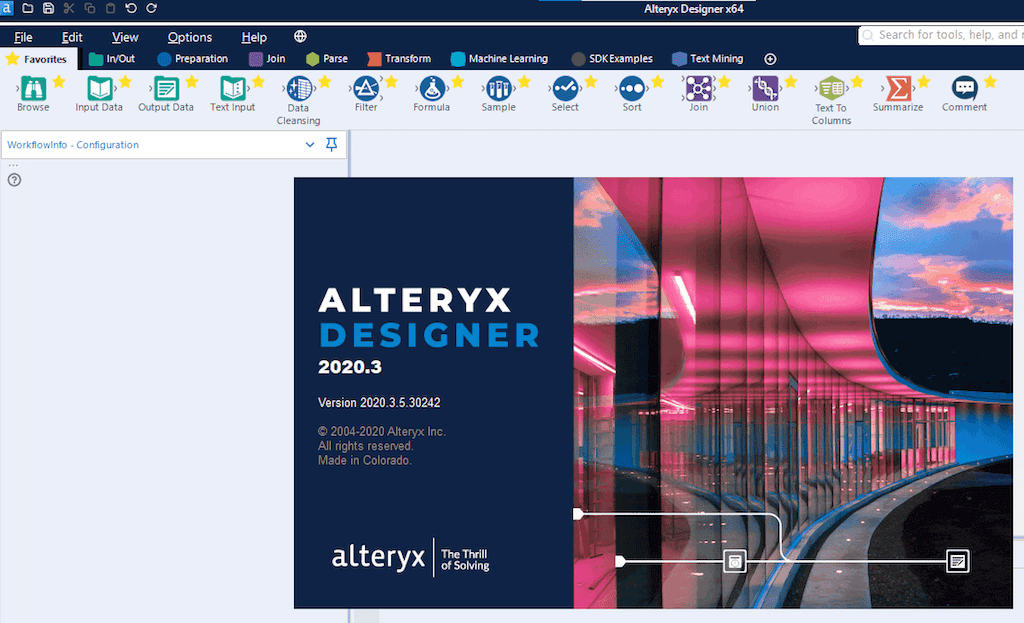Viewport: 1024px width, 623px height.
Task: Open file using the folder icon
Action: point(27,8)
